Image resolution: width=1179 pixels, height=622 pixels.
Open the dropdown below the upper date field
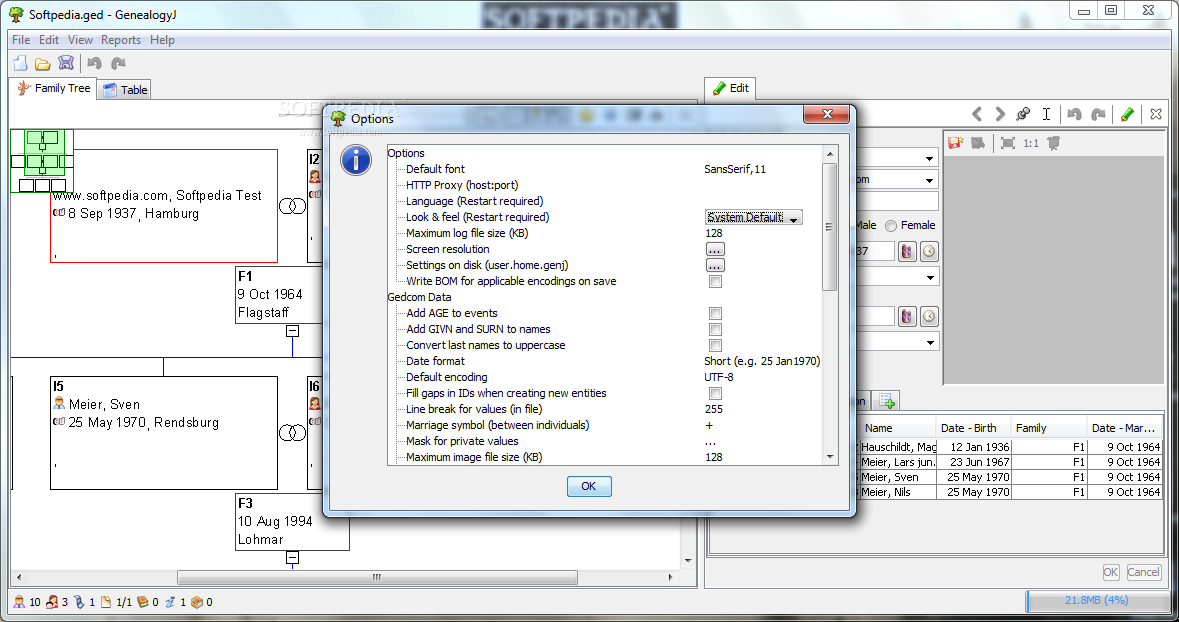point(930,278)
